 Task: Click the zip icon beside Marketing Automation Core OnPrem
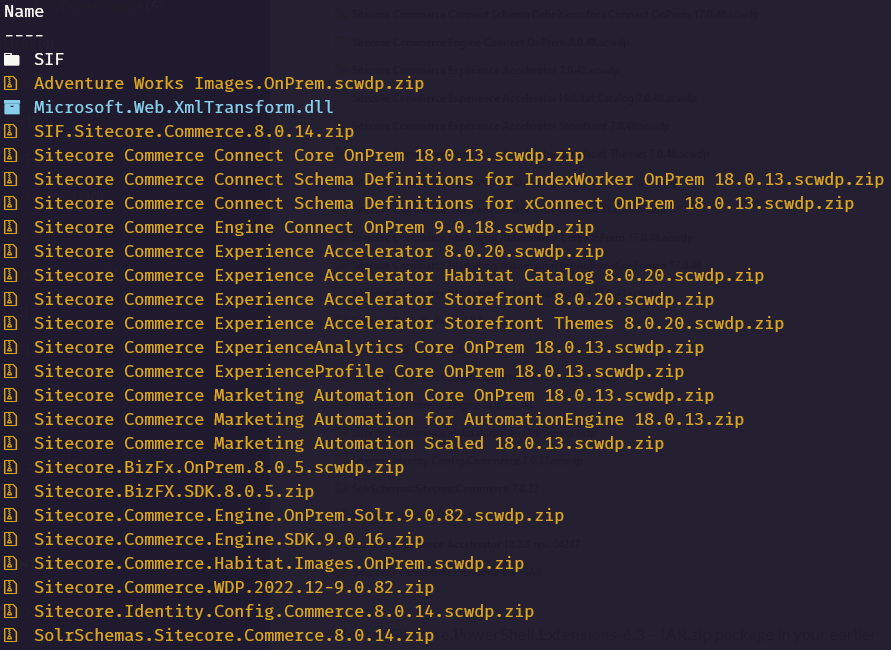[10, 395]
